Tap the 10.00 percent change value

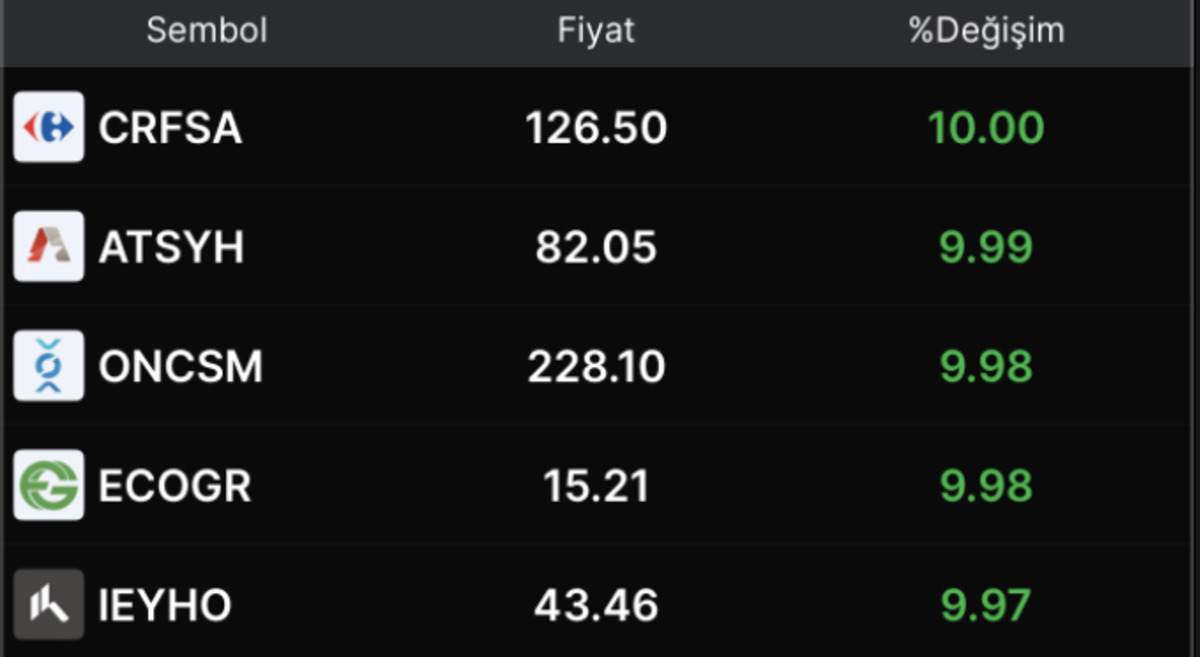(x=986, y=128)
